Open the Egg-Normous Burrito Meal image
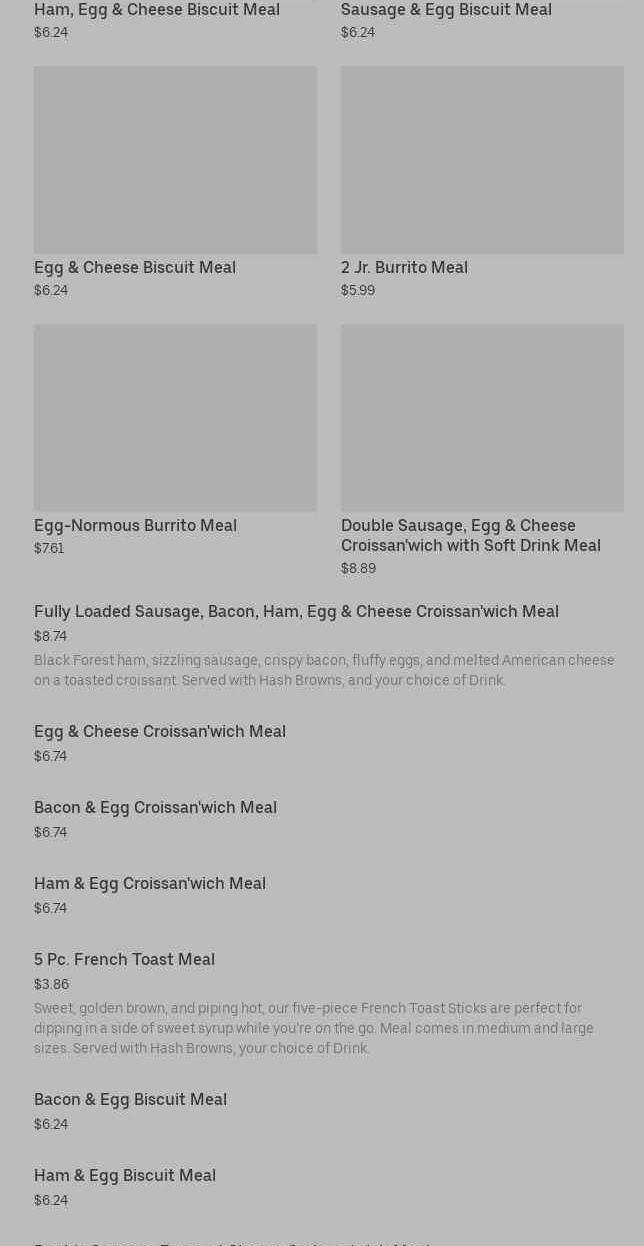This screenshot has width=644, height=1246. (x=175, y=417)
